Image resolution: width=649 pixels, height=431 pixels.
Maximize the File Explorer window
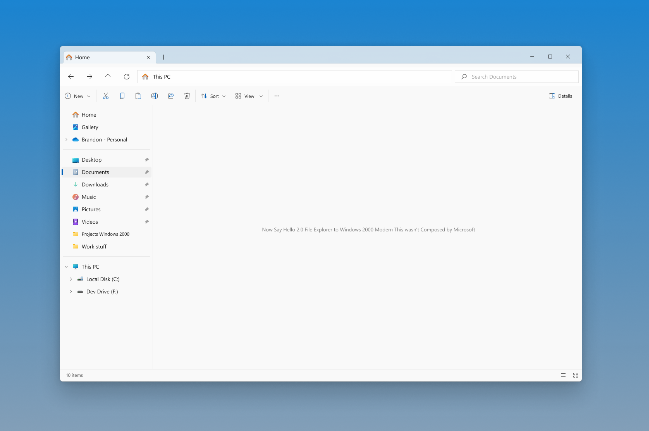(550, 57)
